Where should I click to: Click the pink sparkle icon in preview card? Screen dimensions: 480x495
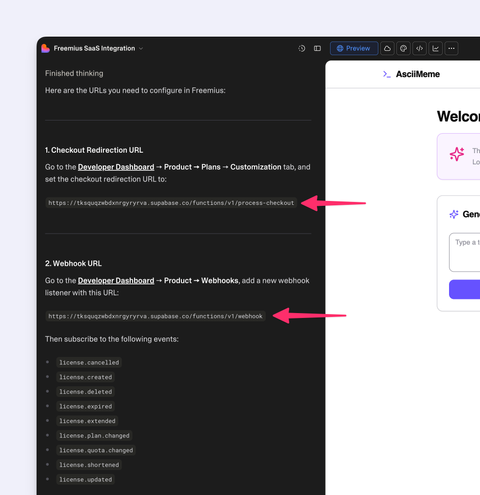457,154
